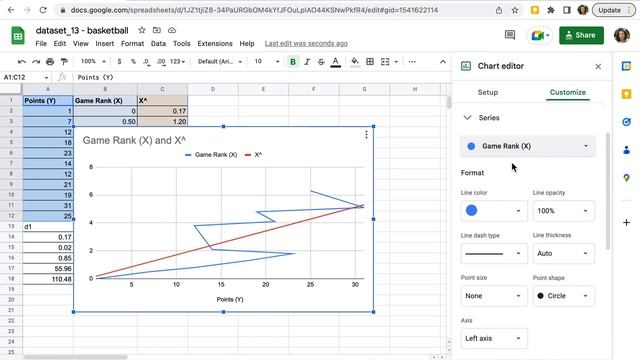Get add-ons with plus icon
The height and width of the screenshot is (360, 640).
[x=627, y=222]
